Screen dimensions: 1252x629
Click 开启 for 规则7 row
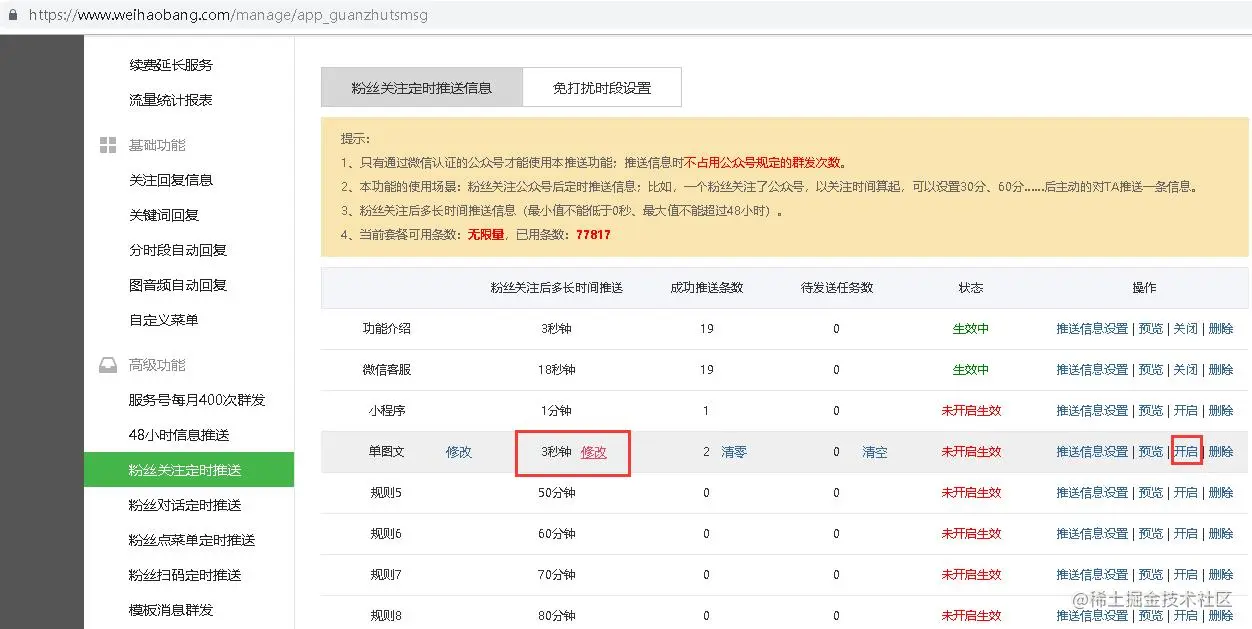point(1186,574)
